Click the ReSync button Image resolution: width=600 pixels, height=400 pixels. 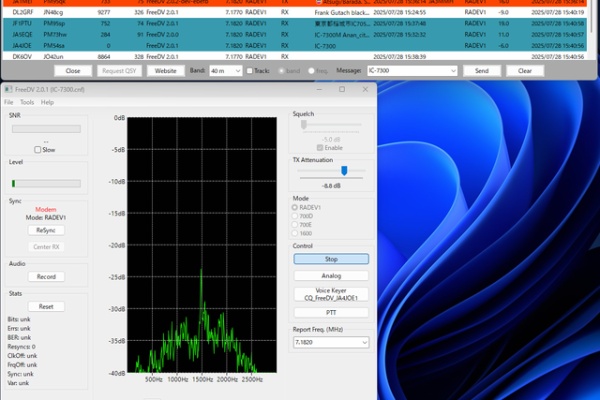coord(46,230)
